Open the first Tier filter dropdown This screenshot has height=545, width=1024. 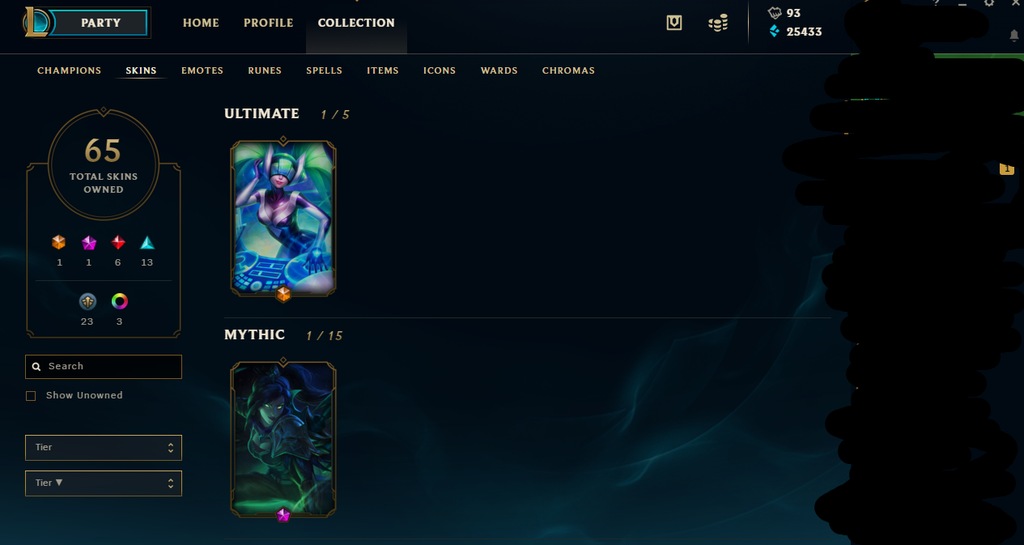click(x=103, y=448)
